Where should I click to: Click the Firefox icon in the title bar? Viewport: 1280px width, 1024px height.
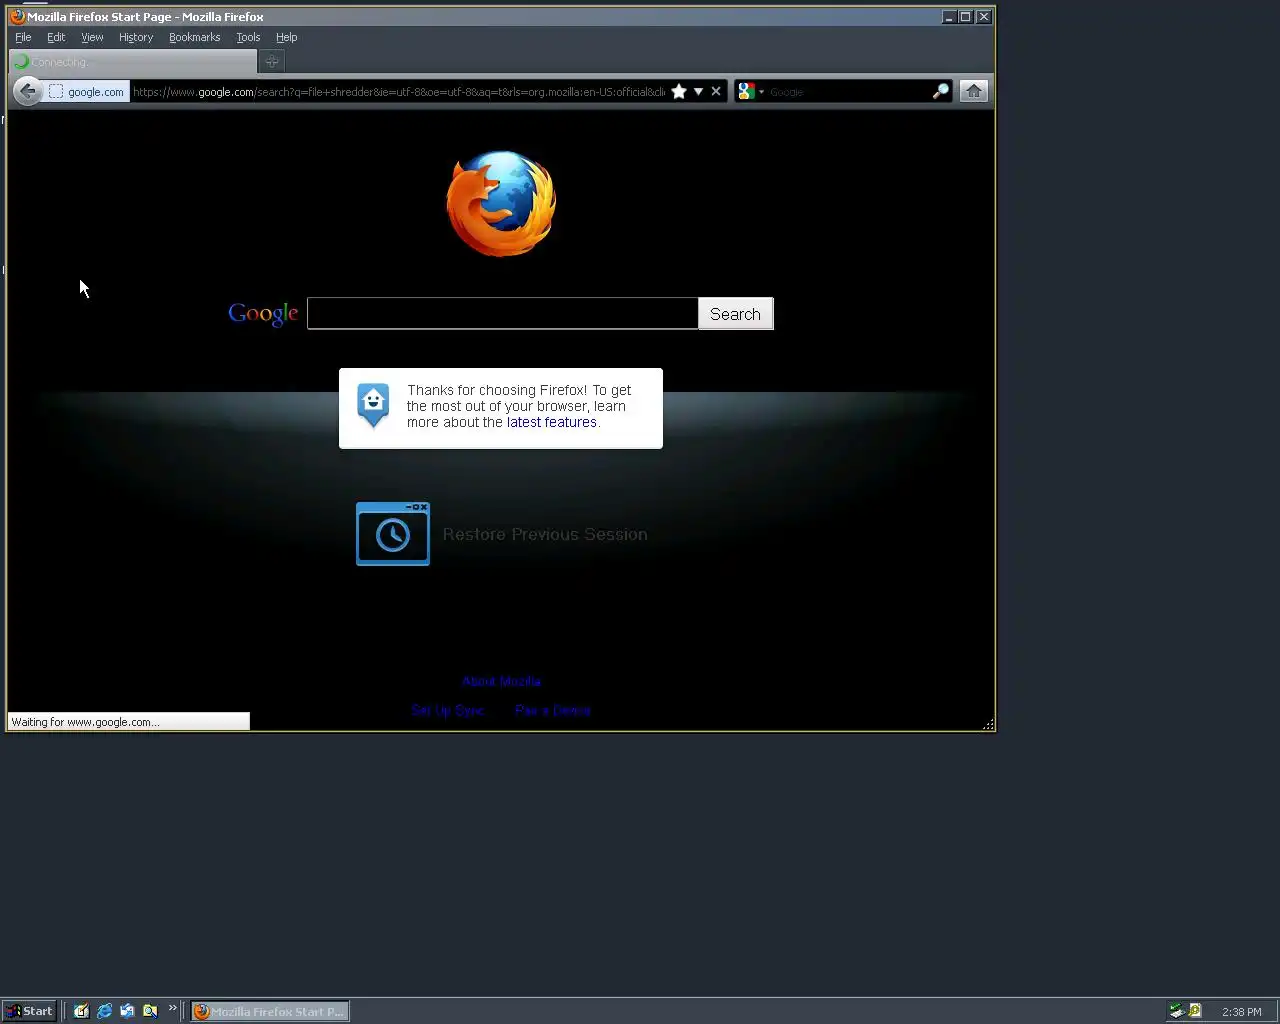click(x=17, y=16)
